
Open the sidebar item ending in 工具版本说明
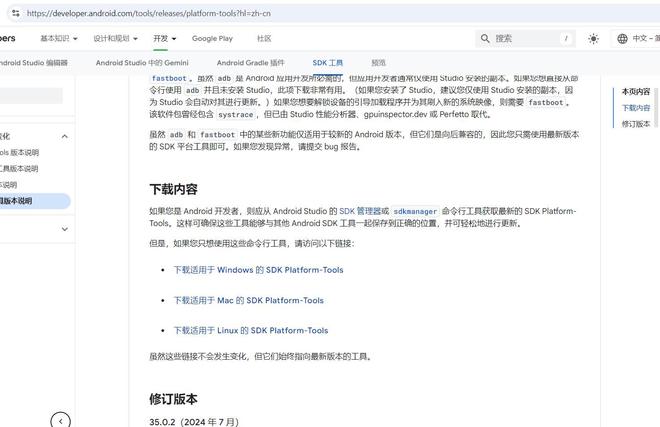[19, 168]
